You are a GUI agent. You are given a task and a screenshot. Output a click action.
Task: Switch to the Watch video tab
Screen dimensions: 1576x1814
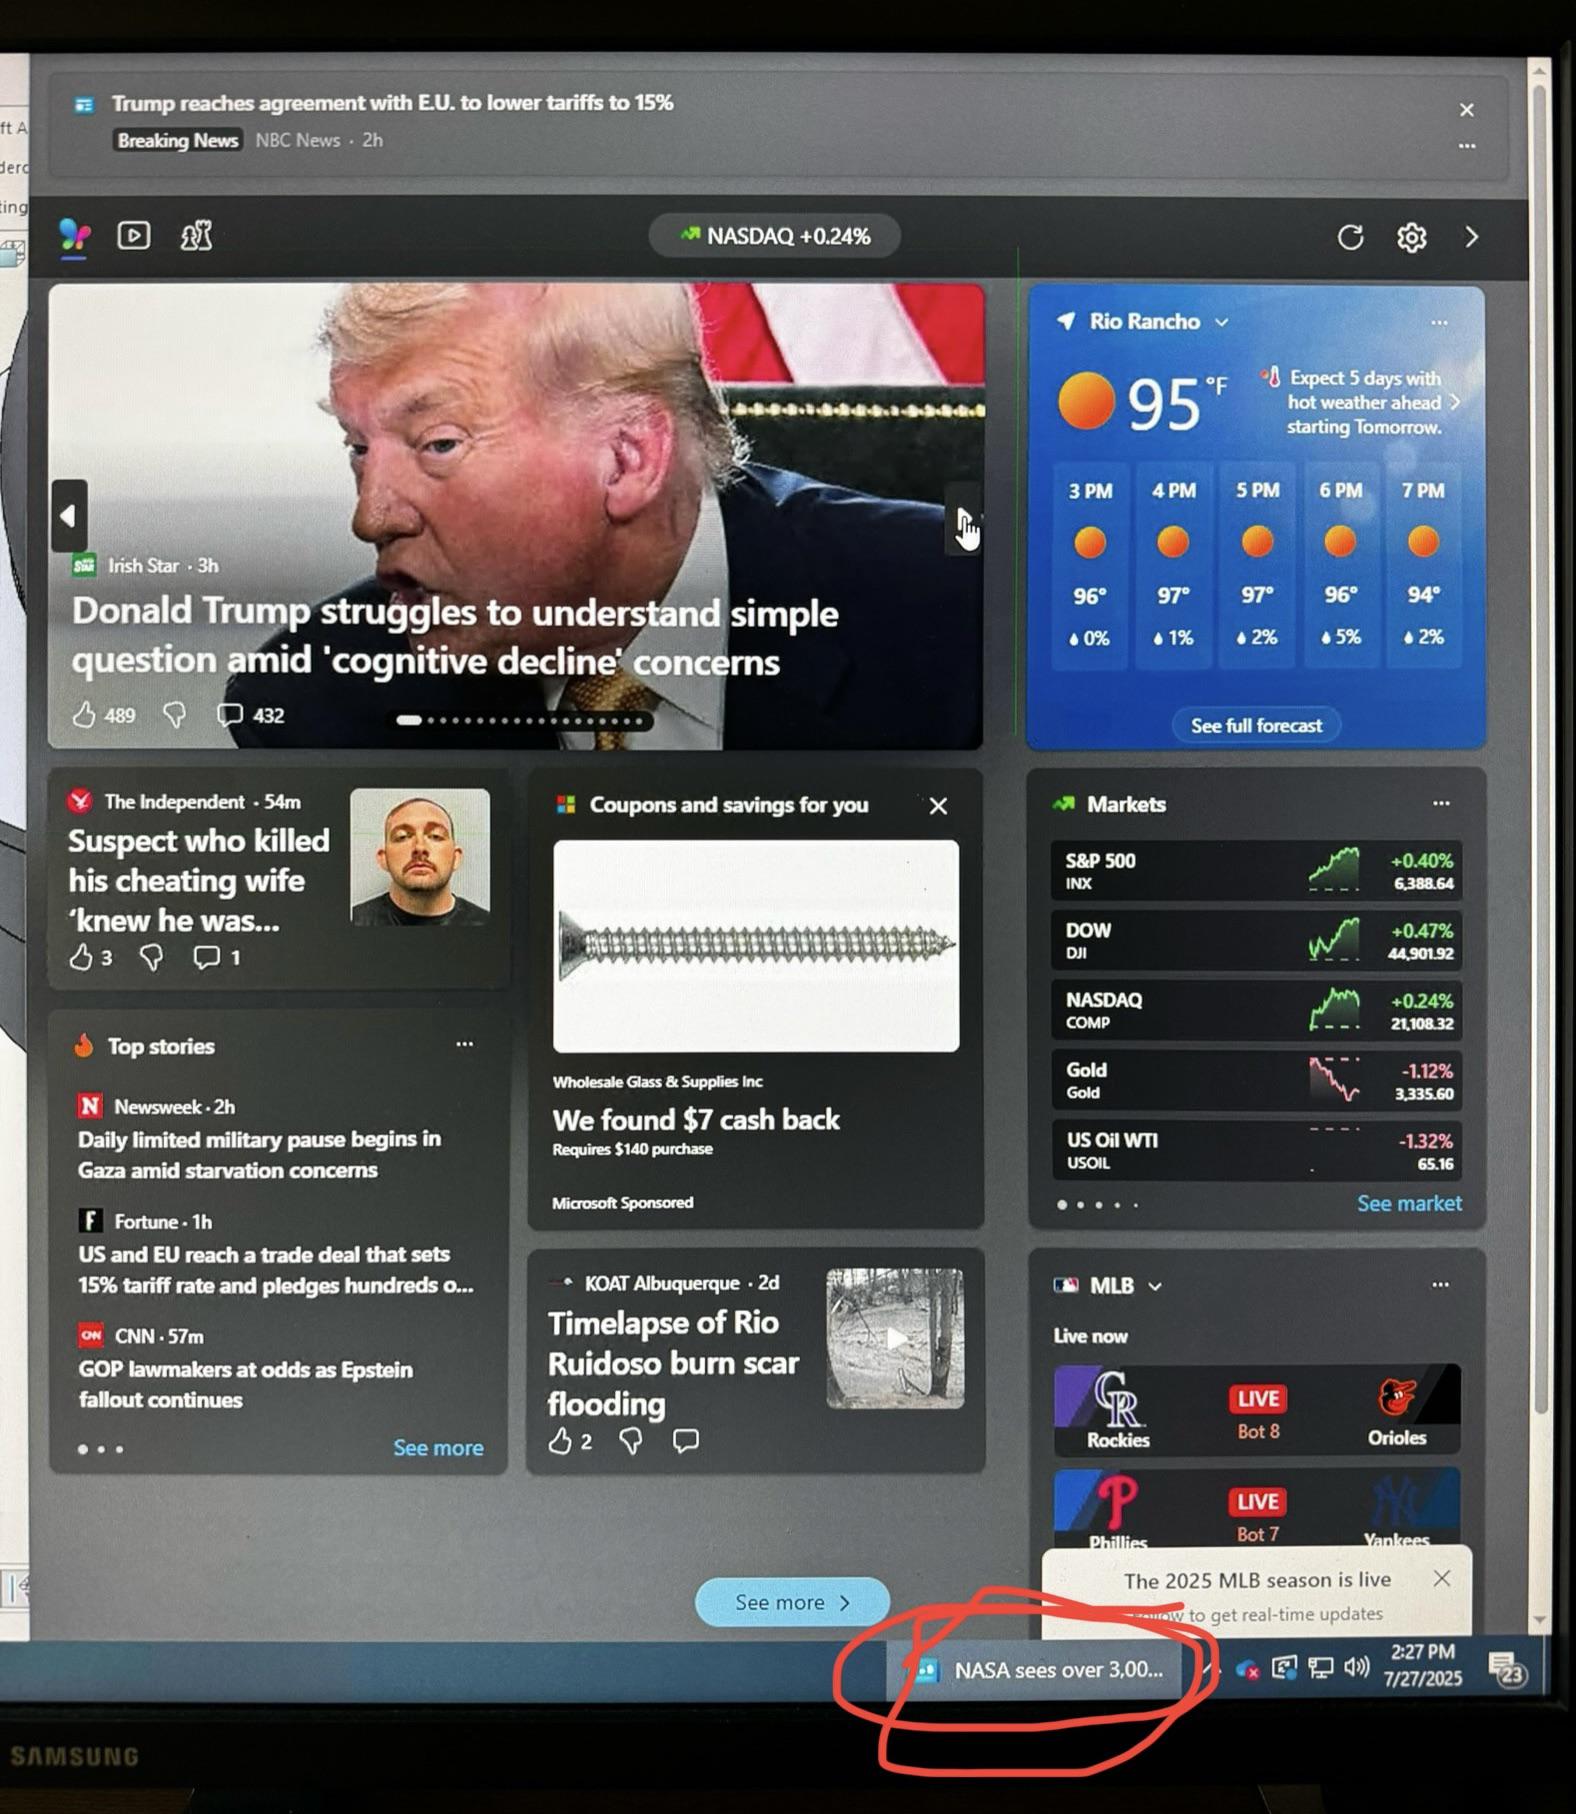pyautogui.click(x=134, y=235)
